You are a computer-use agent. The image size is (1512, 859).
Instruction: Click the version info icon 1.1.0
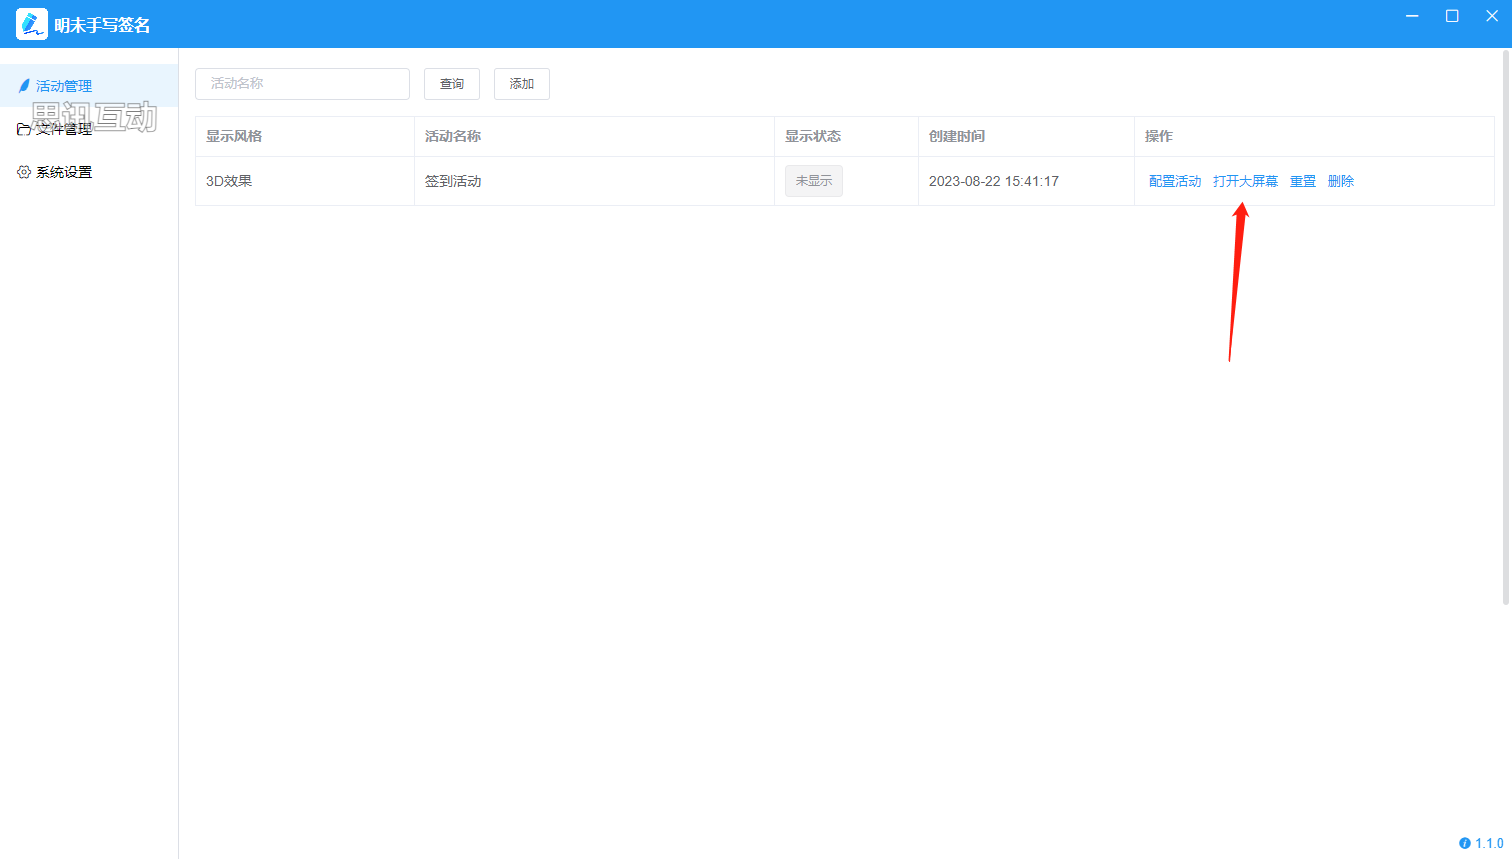(x=1465, y=843)
